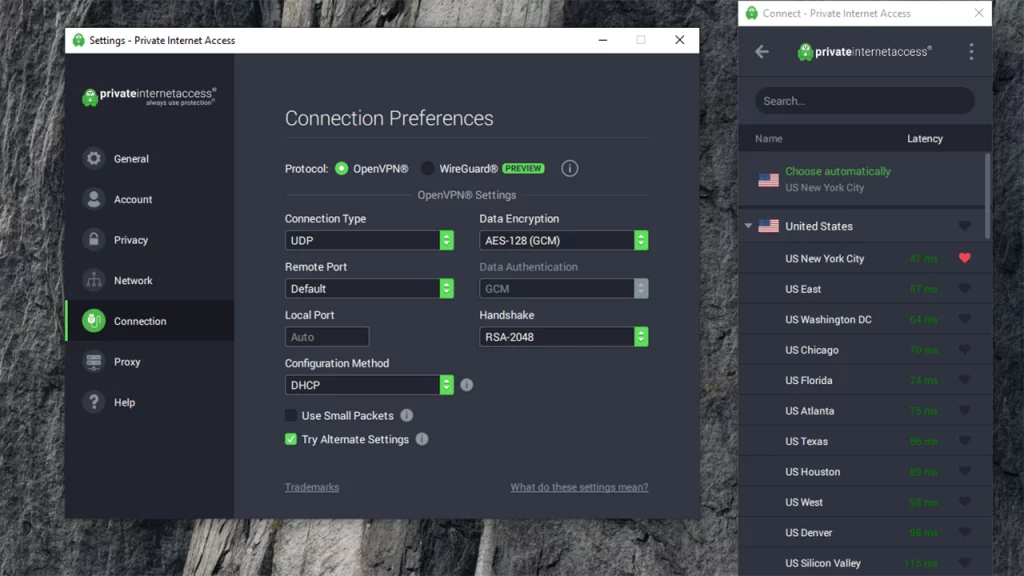Screen dimensions: 1024x576
Task: Click the Network icon in sidebar
Action: (x=94, y=280)
